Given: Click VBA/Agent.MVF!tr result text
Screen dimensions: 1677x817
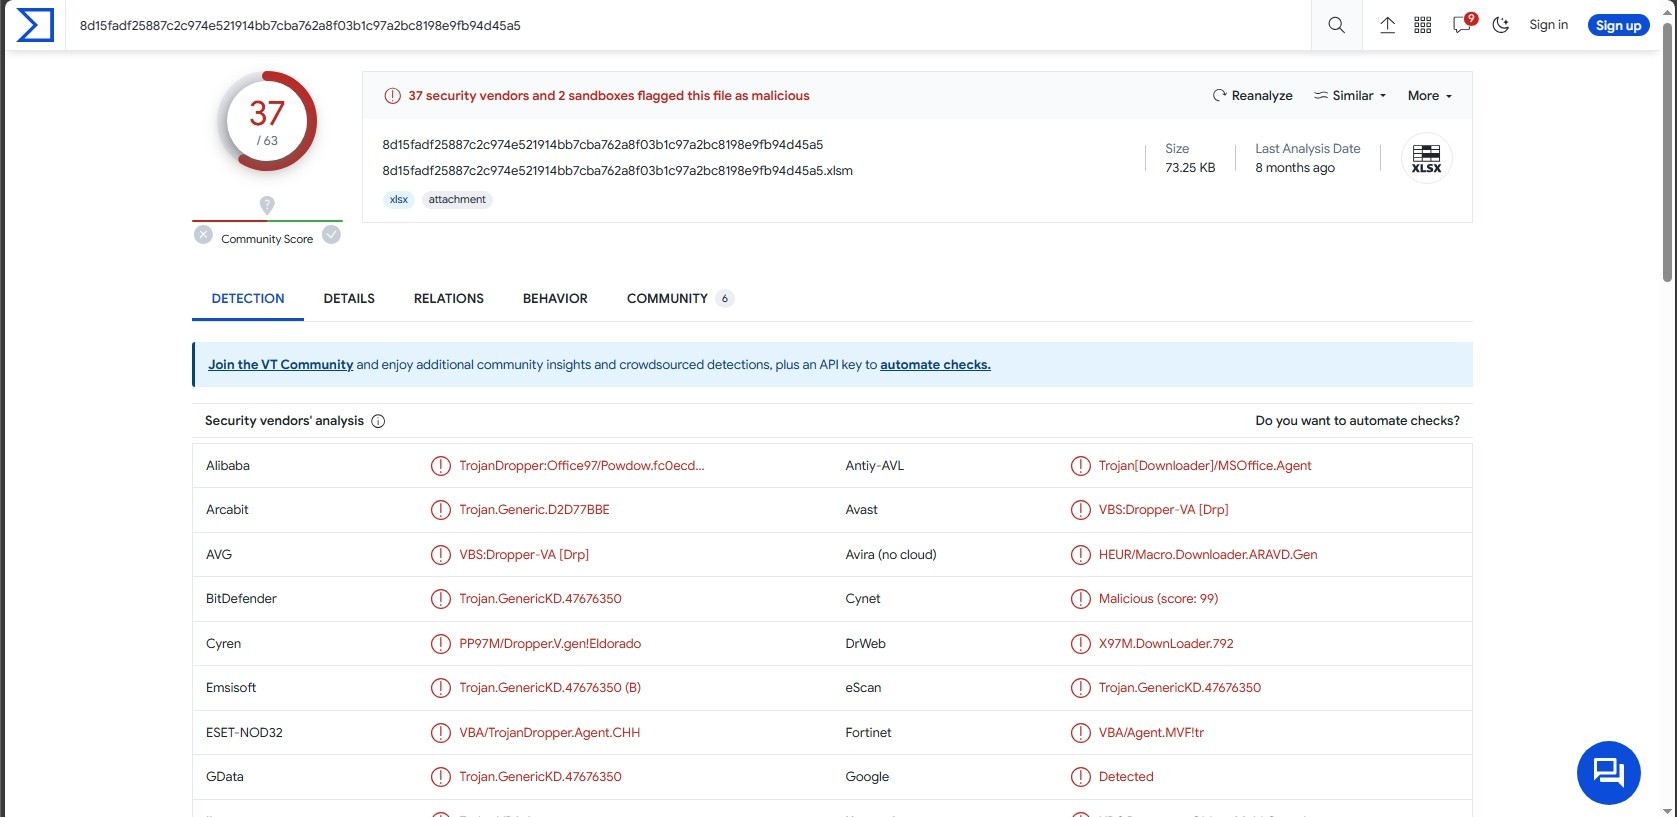Looking at the screenshot, I should [1151, 733].
